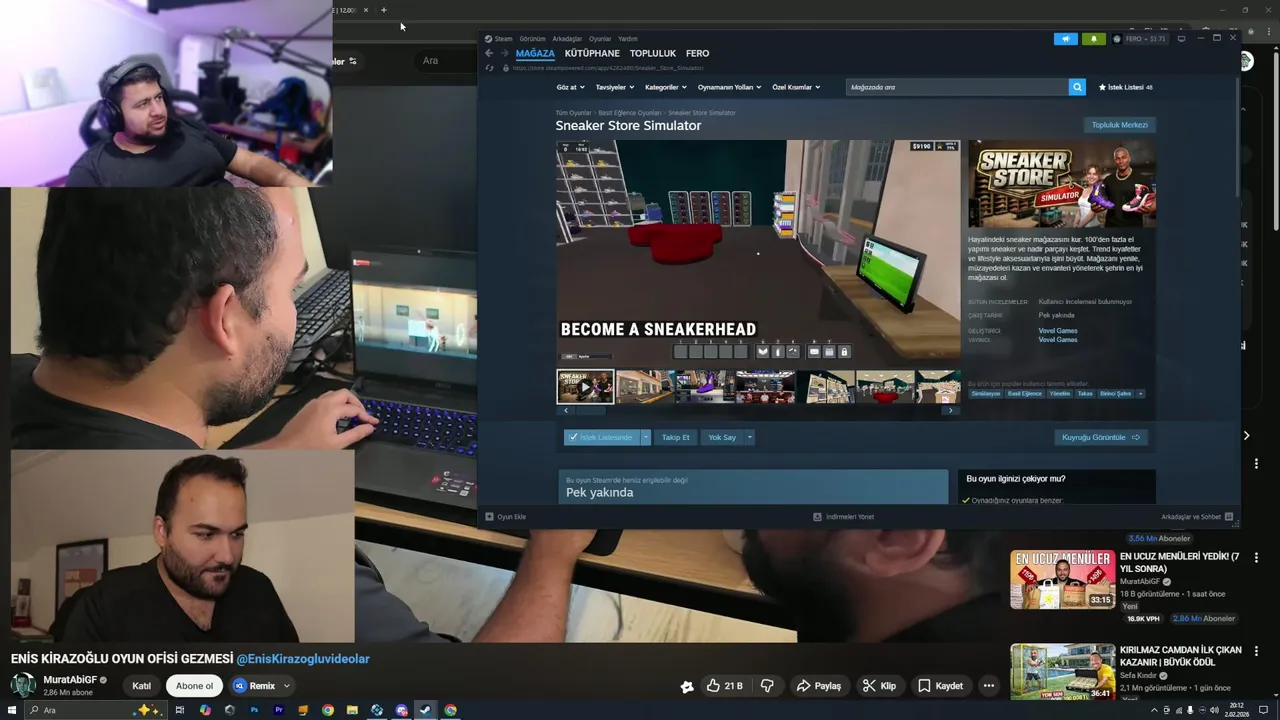Open Photoshop from the Windows taskbar

pyautogui.click(x=254, y=710)
